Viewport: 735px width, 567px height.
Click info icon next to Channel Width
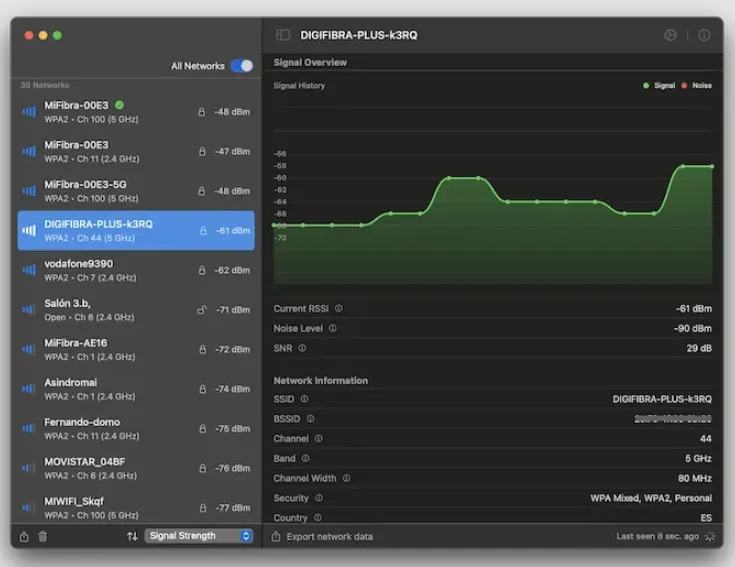(x=346, y=478)
